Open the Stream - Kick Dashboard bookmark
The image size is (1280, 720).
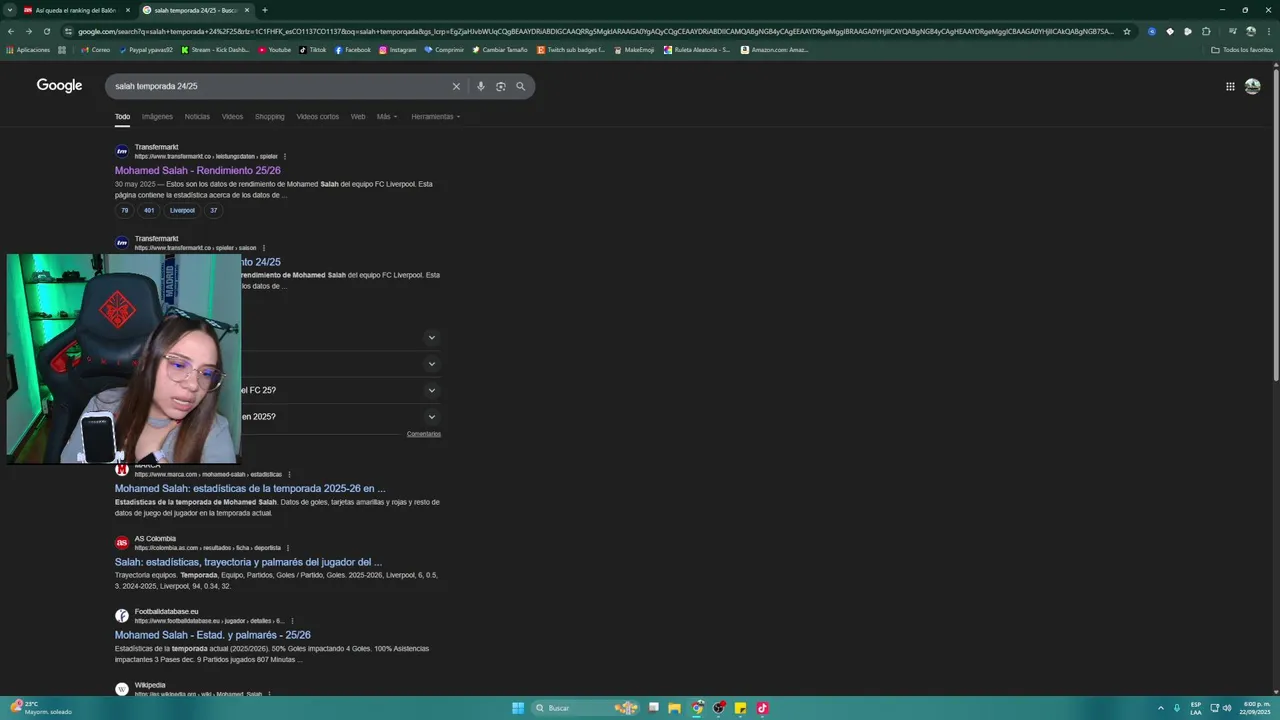215,50
